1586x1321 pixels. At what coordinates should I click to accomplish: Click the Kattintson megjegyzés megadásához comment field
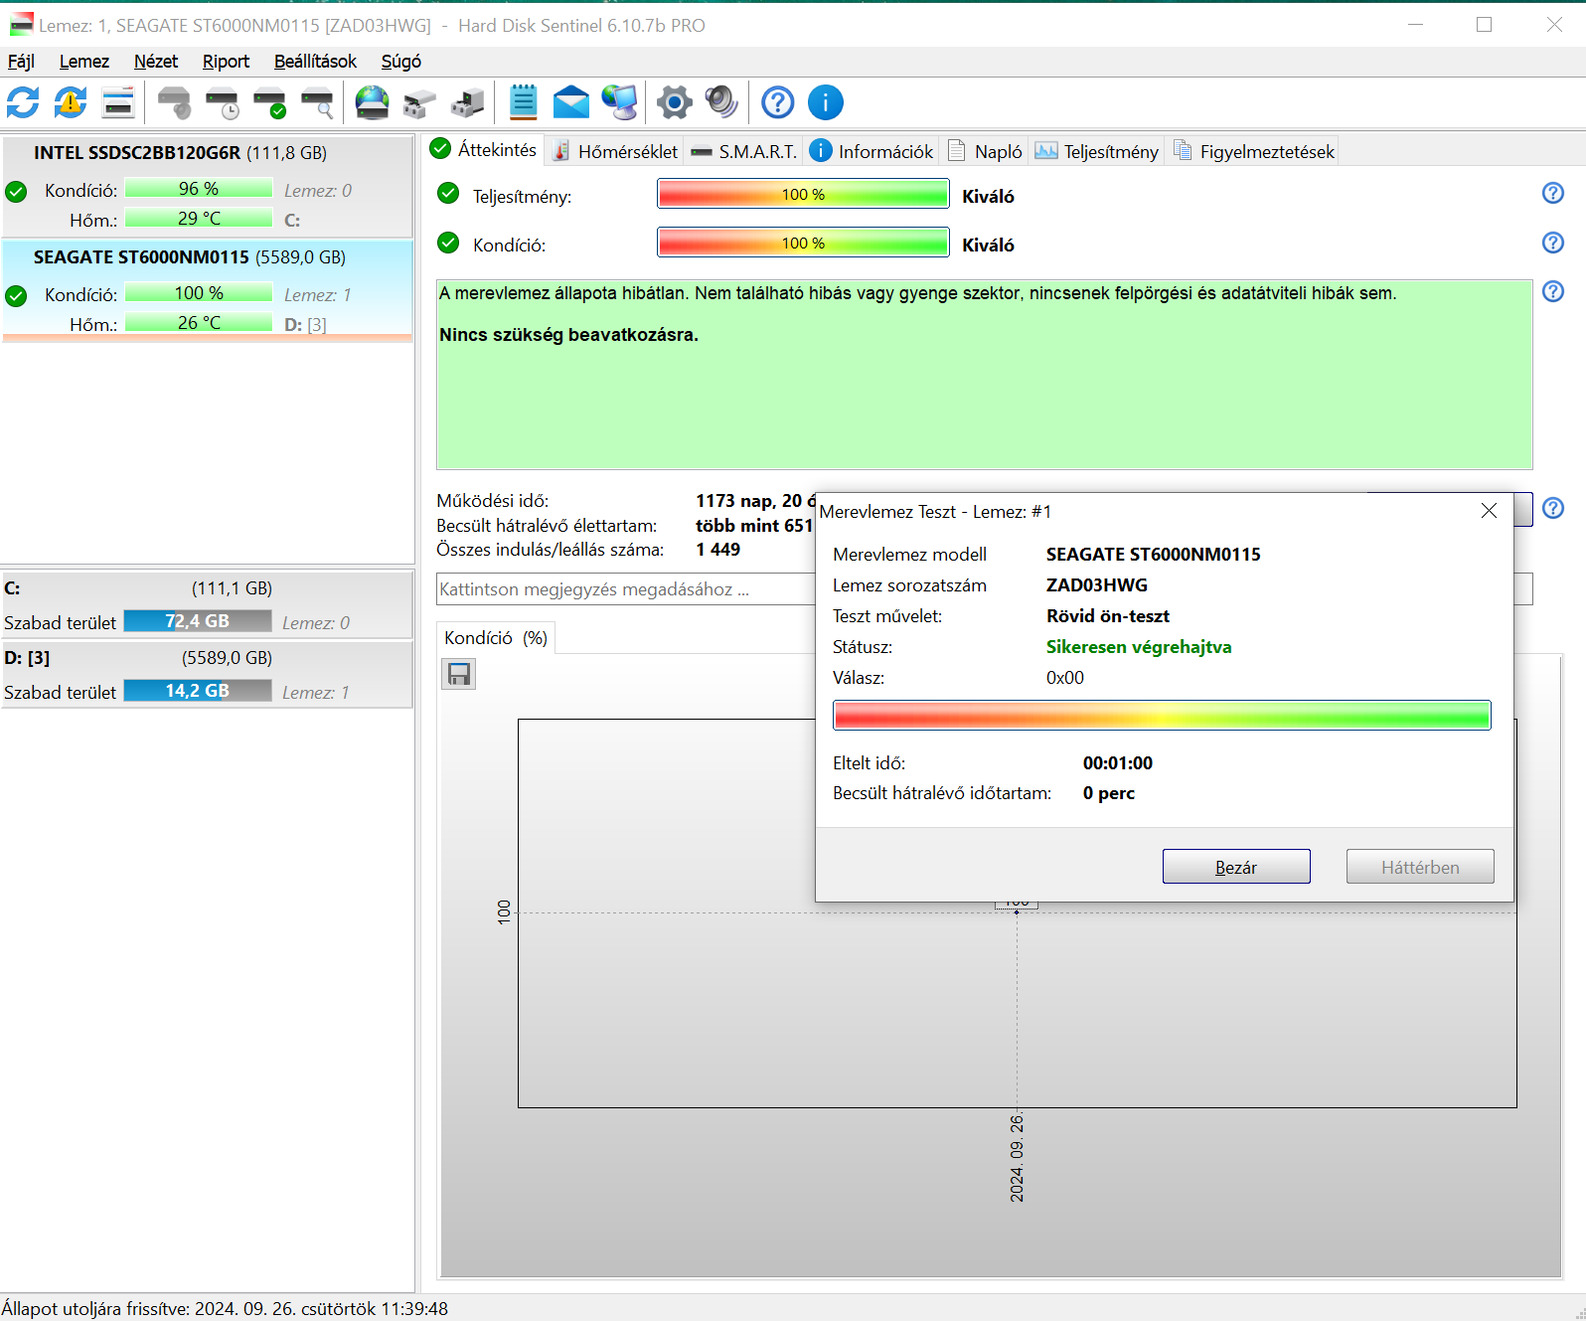click(x=626, y=589)
